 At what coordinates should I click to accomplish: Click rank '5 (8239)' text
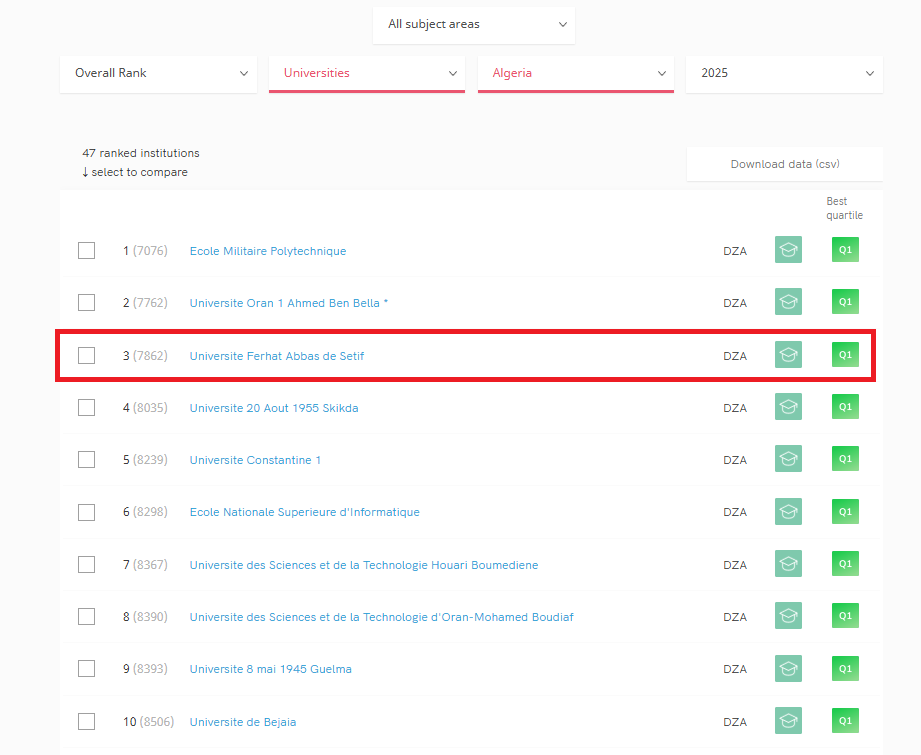[x=145, y=459]
